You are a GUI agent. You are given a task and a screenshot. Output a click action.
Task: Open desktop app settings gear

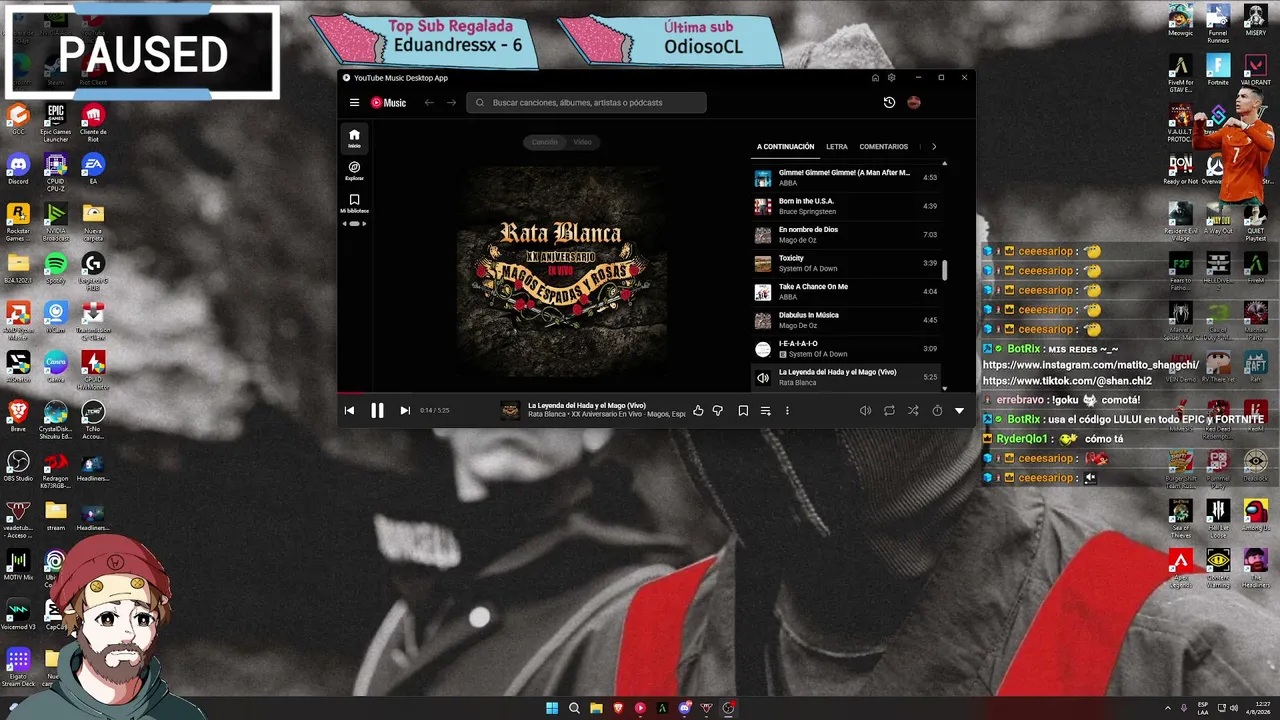(891, 77)
